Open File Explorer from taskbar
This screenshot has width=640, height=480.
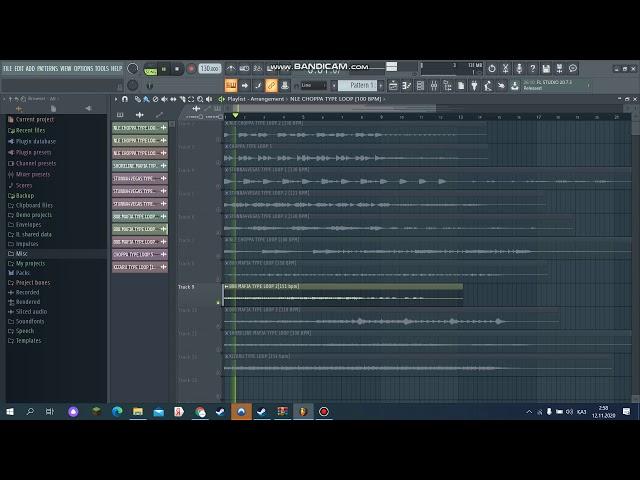(x=138, y=412)
